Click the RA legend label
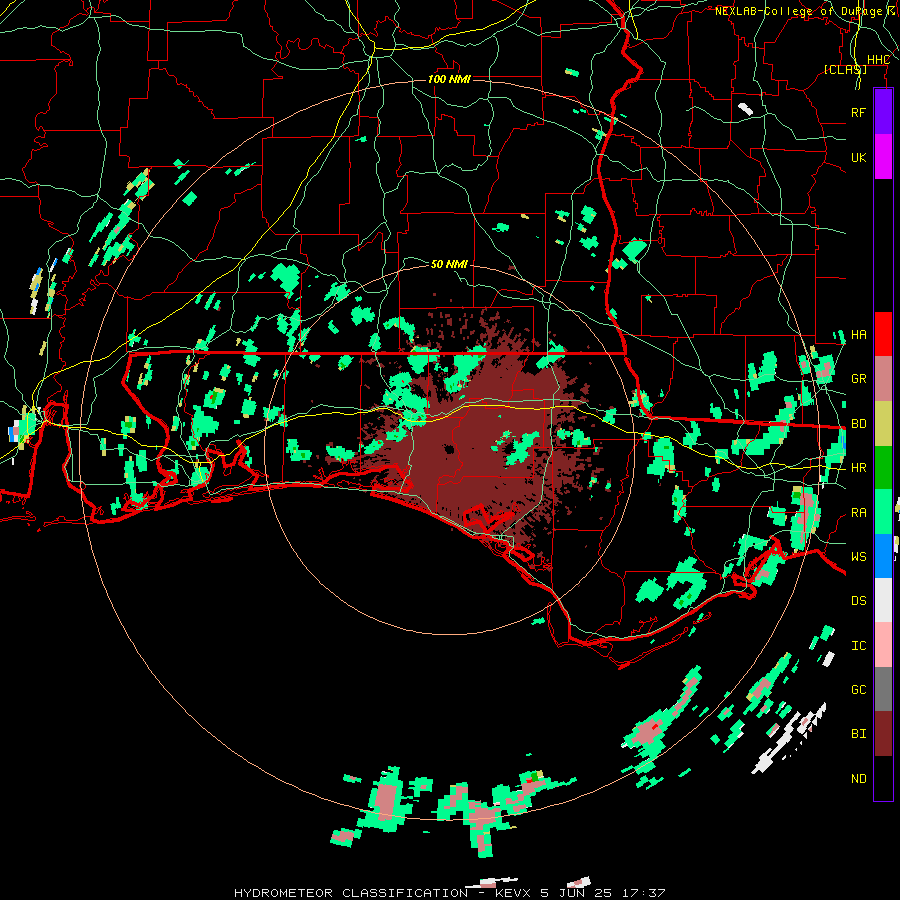 coord(859,513)
